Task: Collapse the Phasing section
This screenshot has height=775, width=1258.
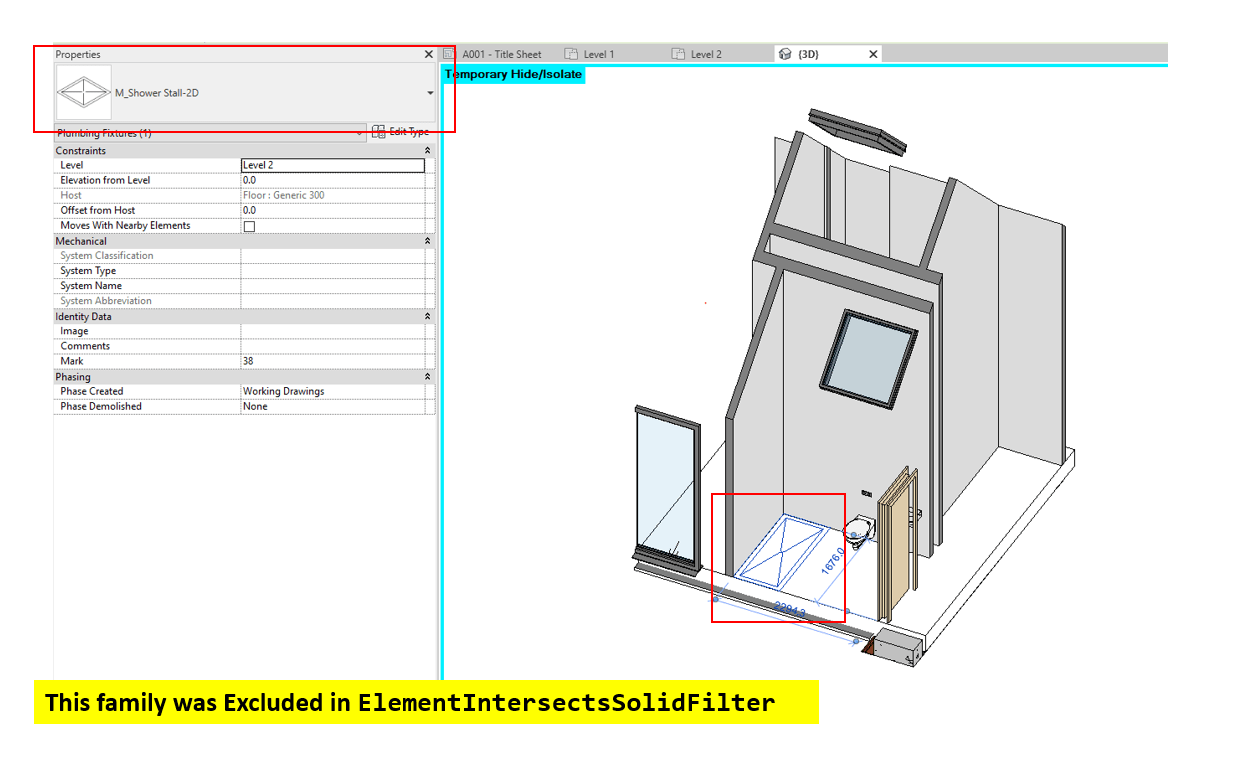Action: (428, 377)
